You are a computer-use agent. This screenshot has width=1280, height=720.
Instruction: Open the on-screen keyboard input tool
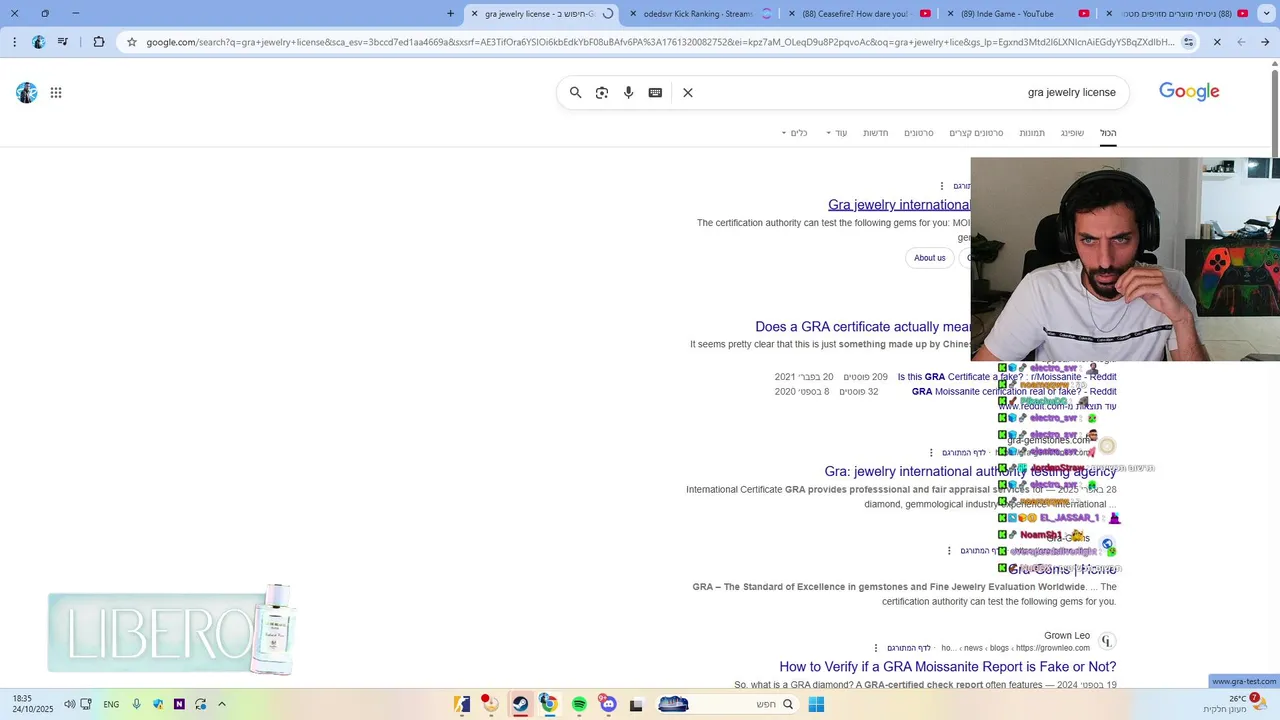(655, 92)
